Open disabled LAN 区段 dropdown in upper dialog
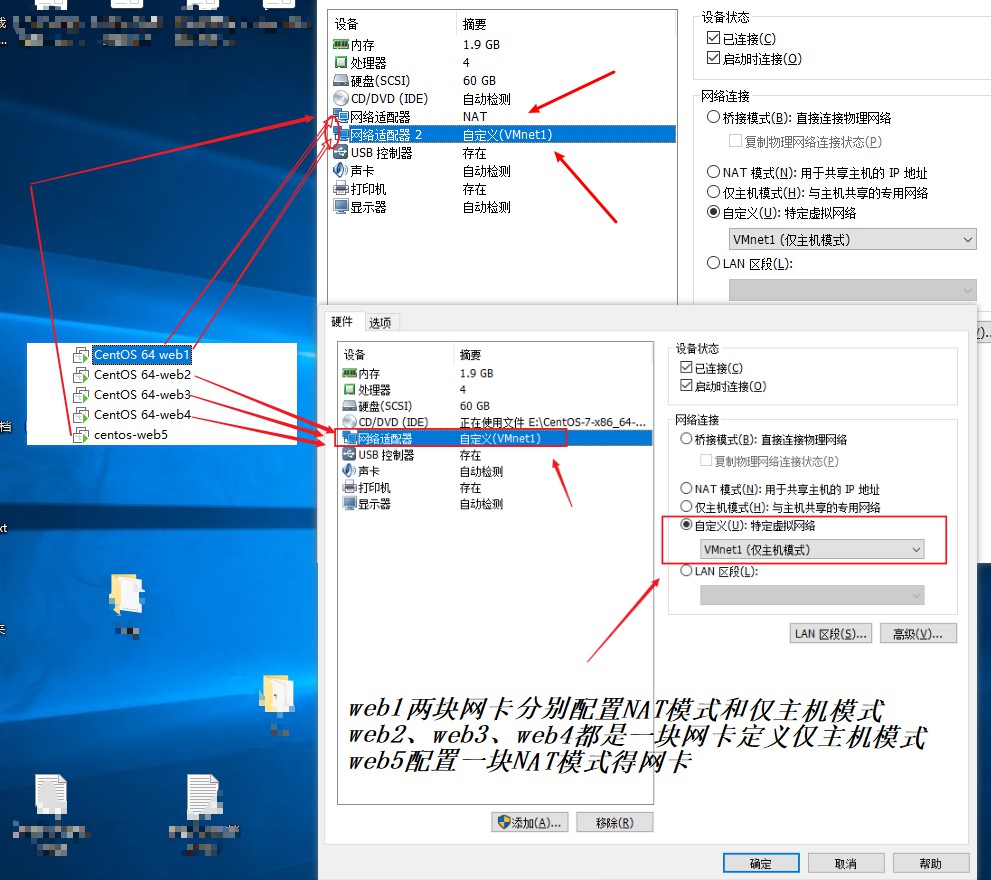The height and width of the screenshot is (880, 991). 853,290
